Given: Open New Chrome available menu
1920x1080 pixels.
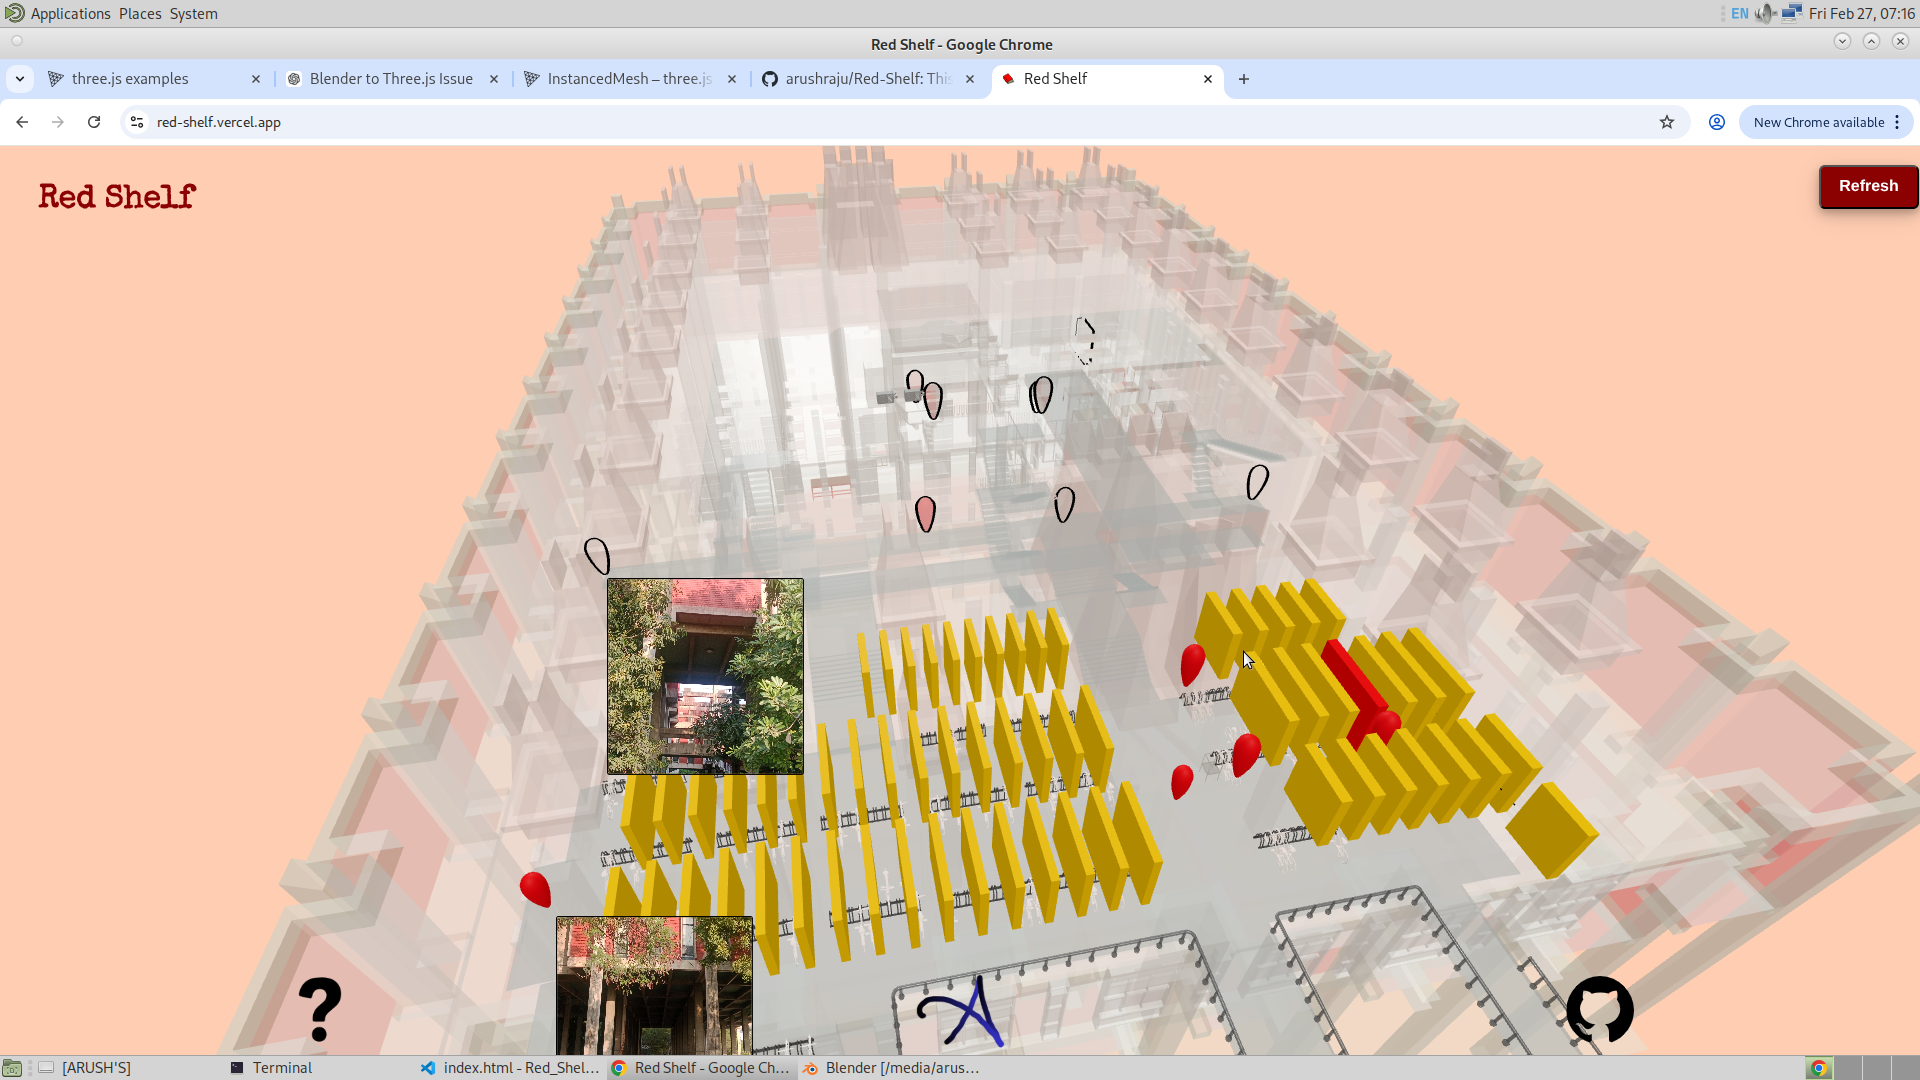Looking at the screenshot, I should 1825,122.
